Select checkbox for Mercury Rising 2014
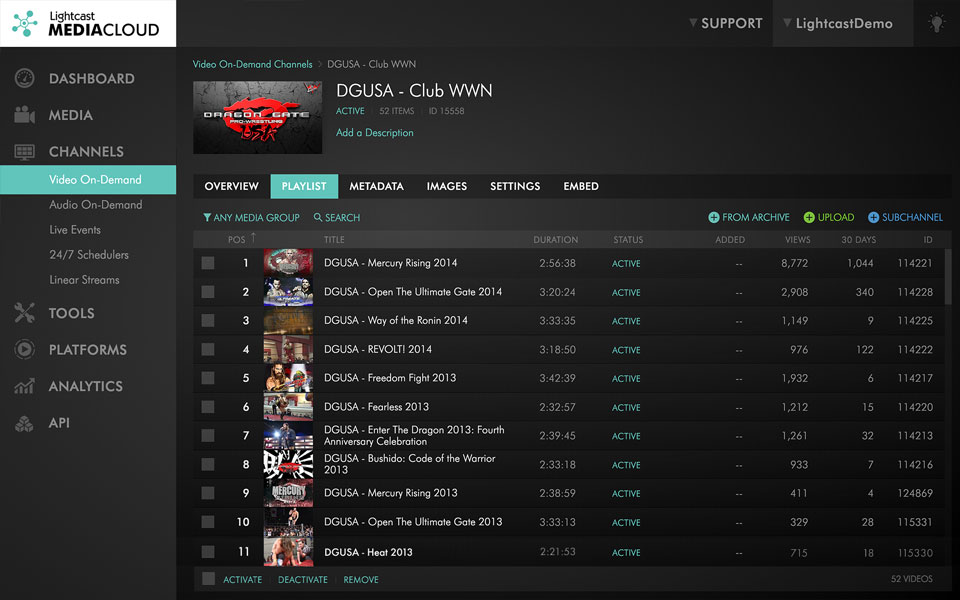Viewport: 960px width, 600px height. tap(208, 263)
